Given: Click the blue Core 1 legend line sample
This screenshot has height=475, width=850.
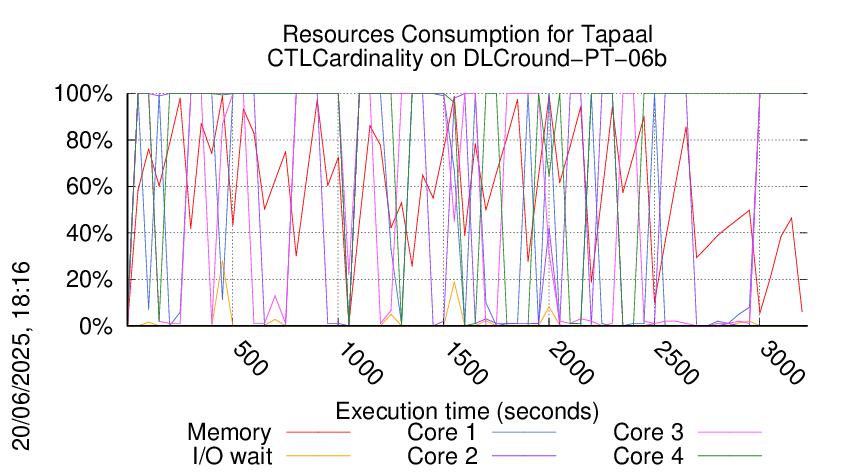Looking at the screenshot, I should (524, 433).
